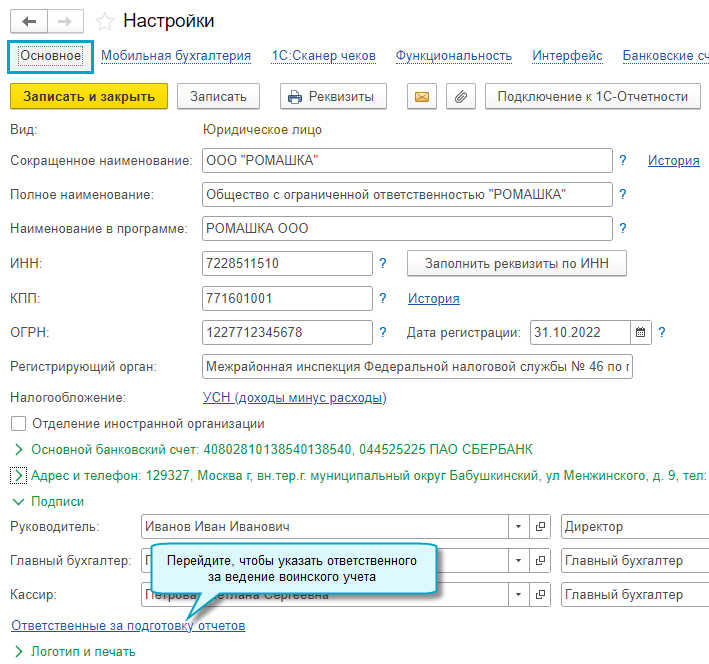
Task: Click the Директор position field
Action: pyautogui.click(x=635, y=526)
